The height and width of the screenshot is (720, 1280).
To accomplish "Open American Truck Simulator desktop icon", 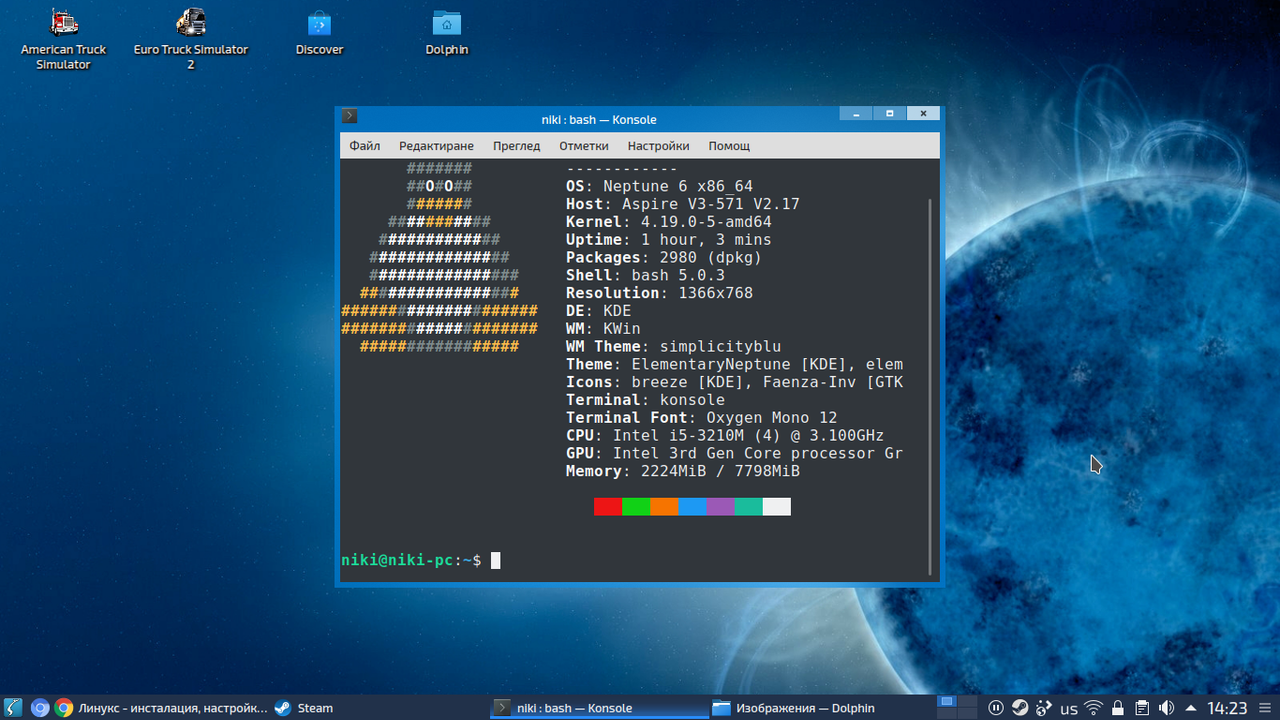I will coord(63,40).
